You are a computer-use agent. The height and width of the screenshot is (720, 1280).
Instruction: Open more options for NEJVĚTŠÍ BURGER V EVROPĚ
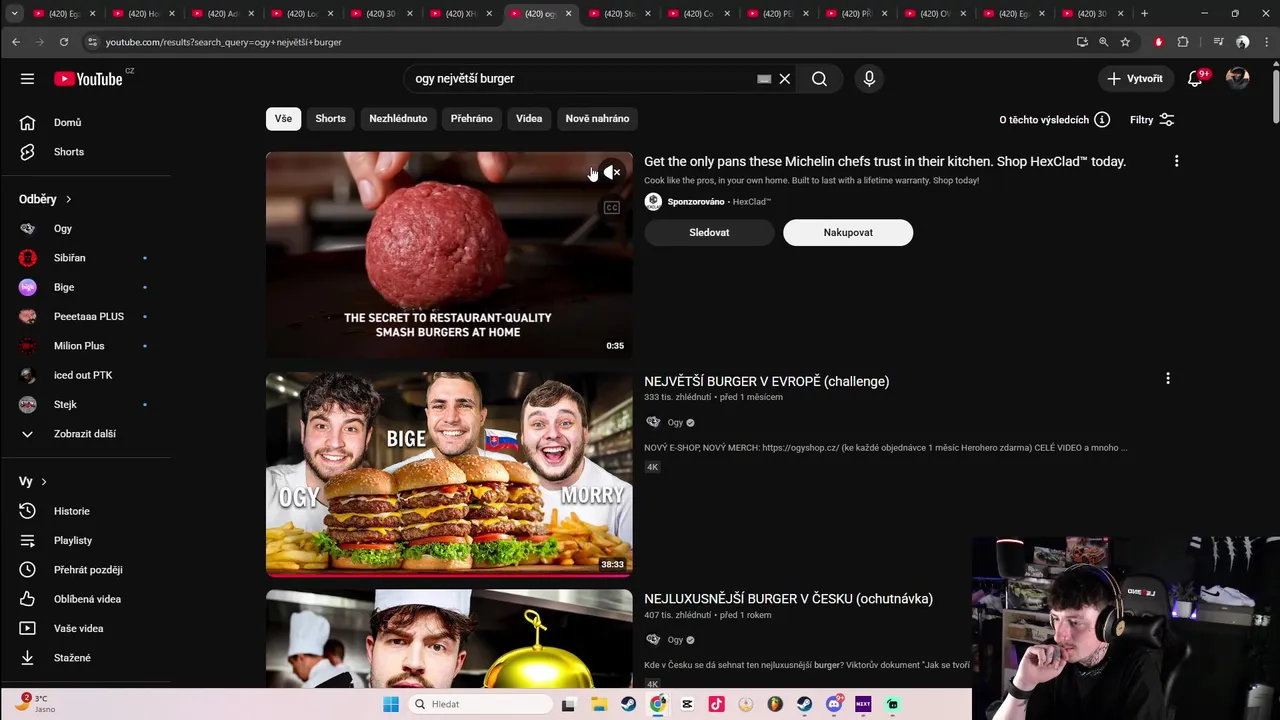[x=1167, y=379]
